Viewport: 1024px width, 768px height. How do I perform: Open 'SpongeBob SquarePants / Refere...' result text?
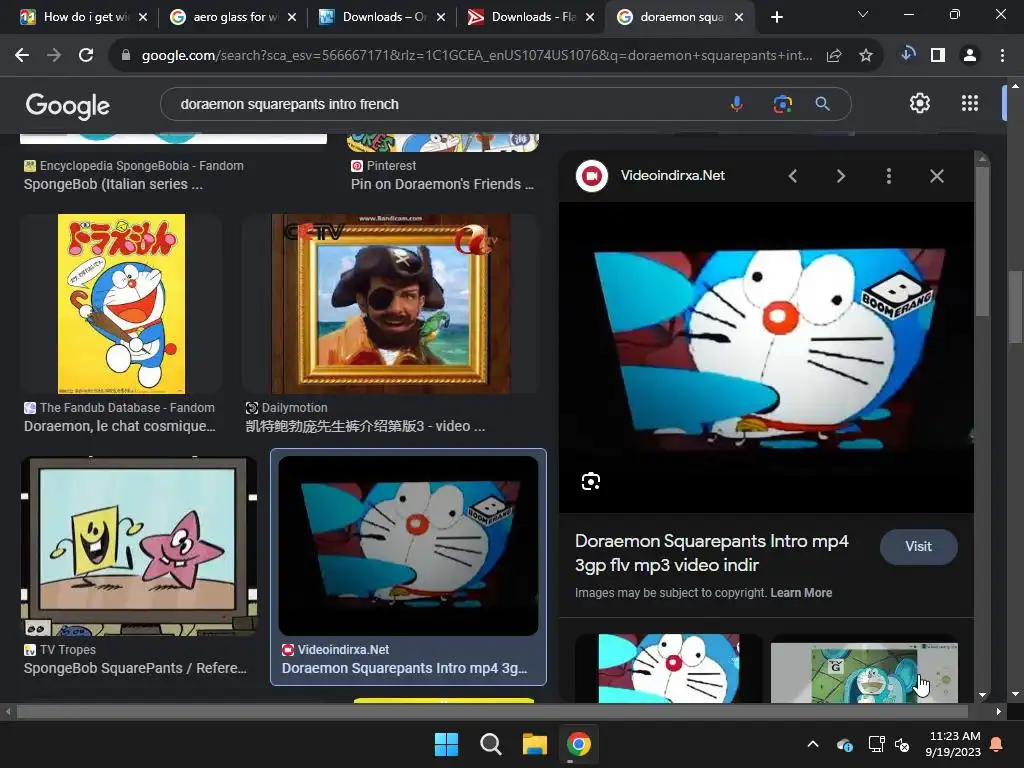(135, 669)
